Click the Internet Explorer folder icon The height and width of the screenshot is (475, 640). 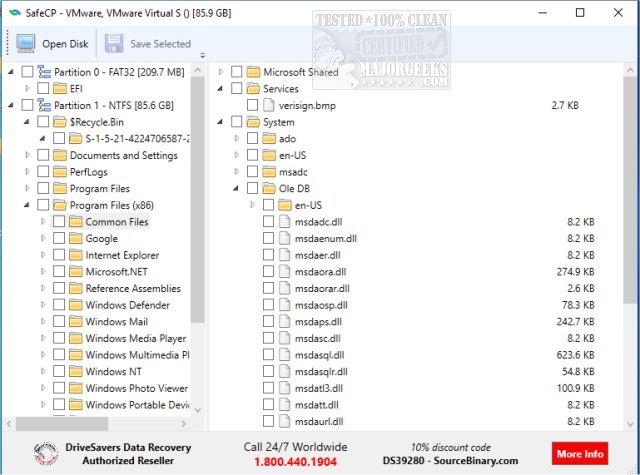pos(76,255)
